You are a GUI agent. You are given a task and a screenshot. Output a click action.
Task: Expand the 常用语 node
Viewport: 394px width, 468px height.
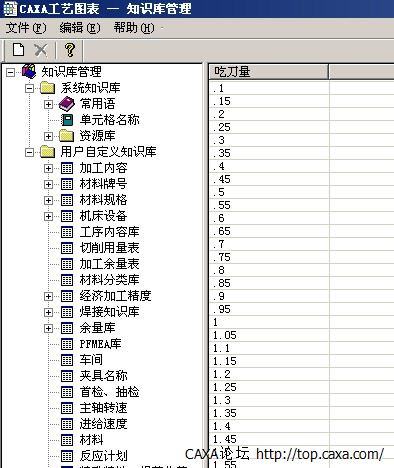(48, 104)
